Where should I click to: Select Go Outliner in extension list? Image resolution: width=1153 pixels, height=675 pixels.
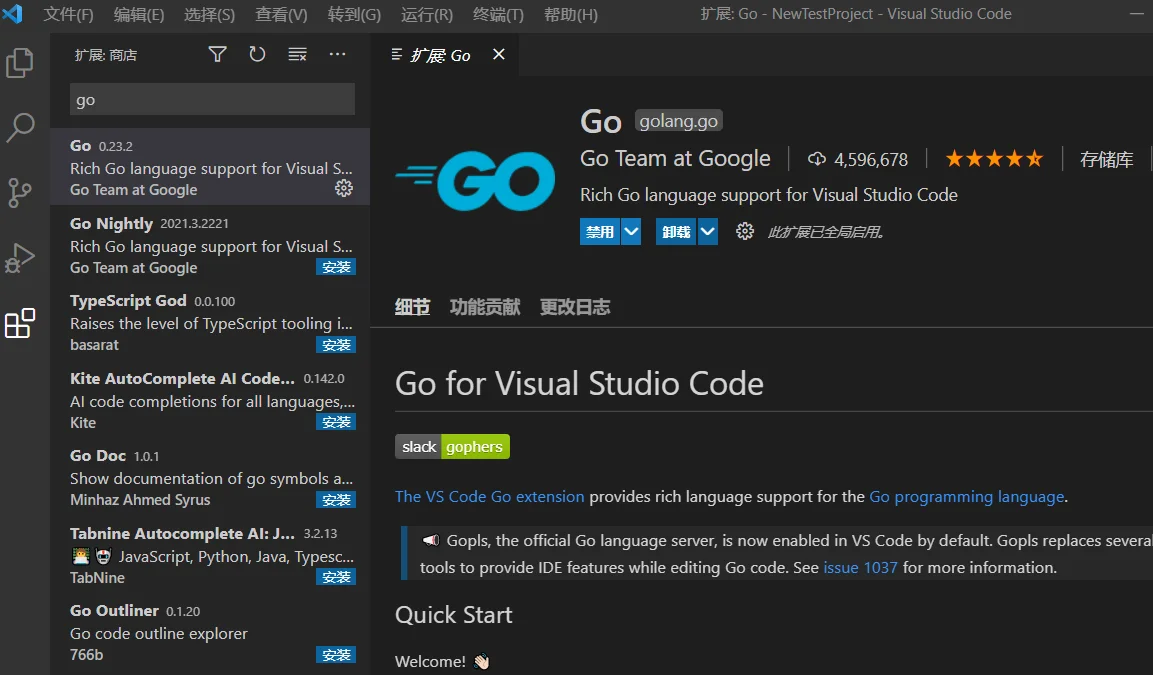tap(210, 632)
